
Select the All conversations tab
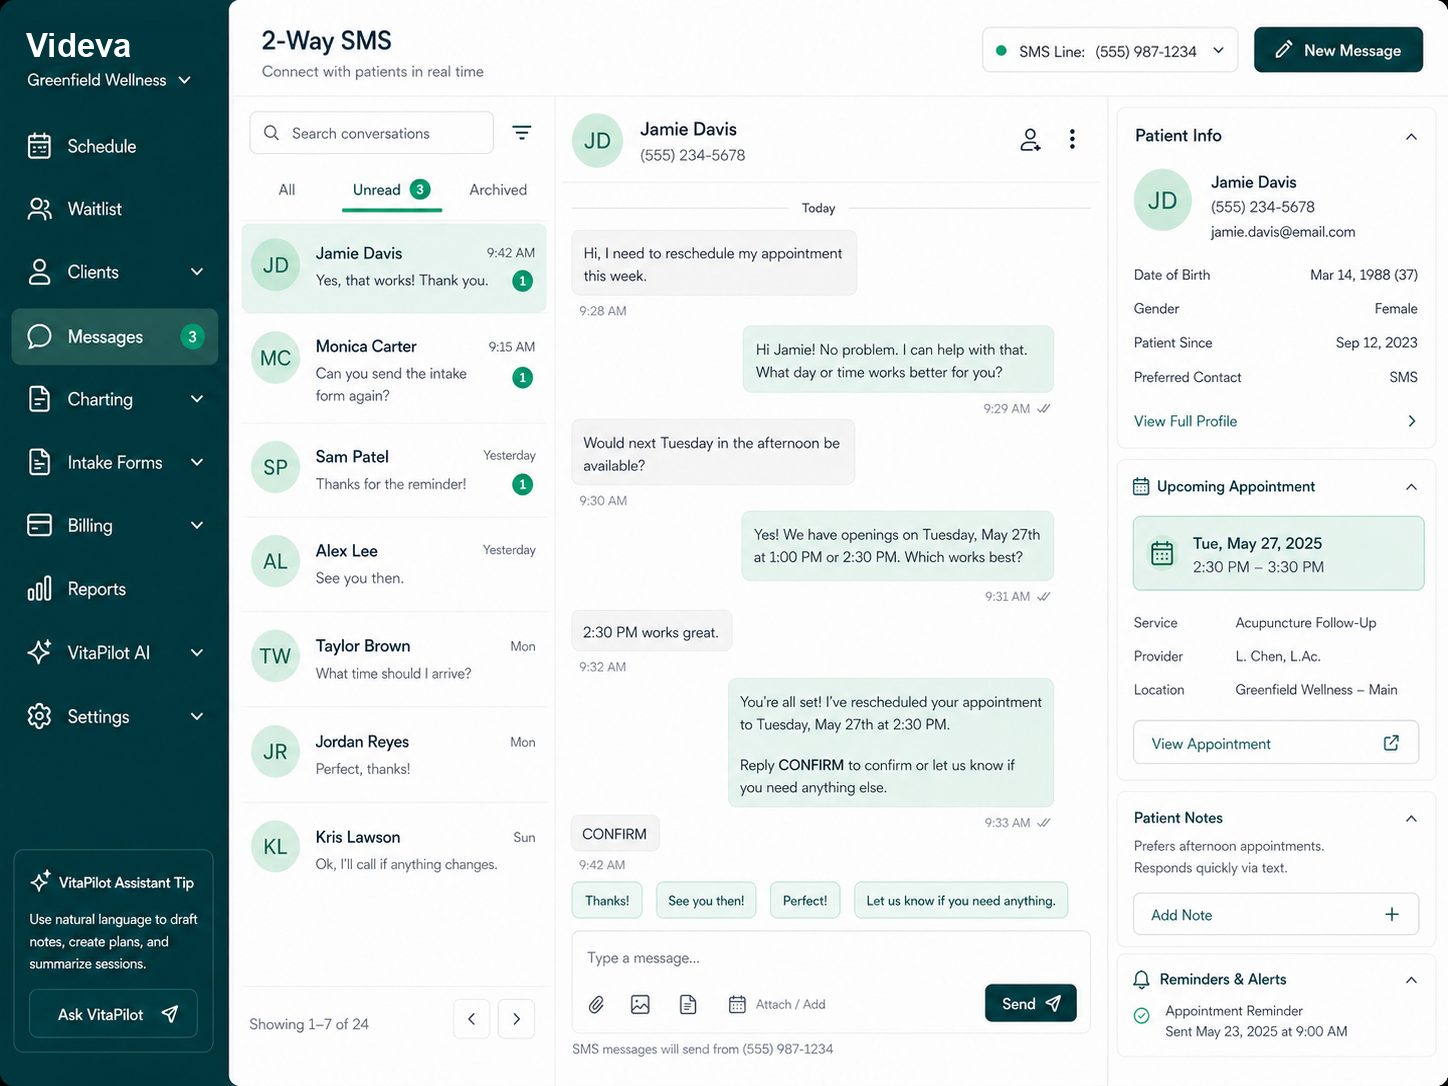(287, 190)
